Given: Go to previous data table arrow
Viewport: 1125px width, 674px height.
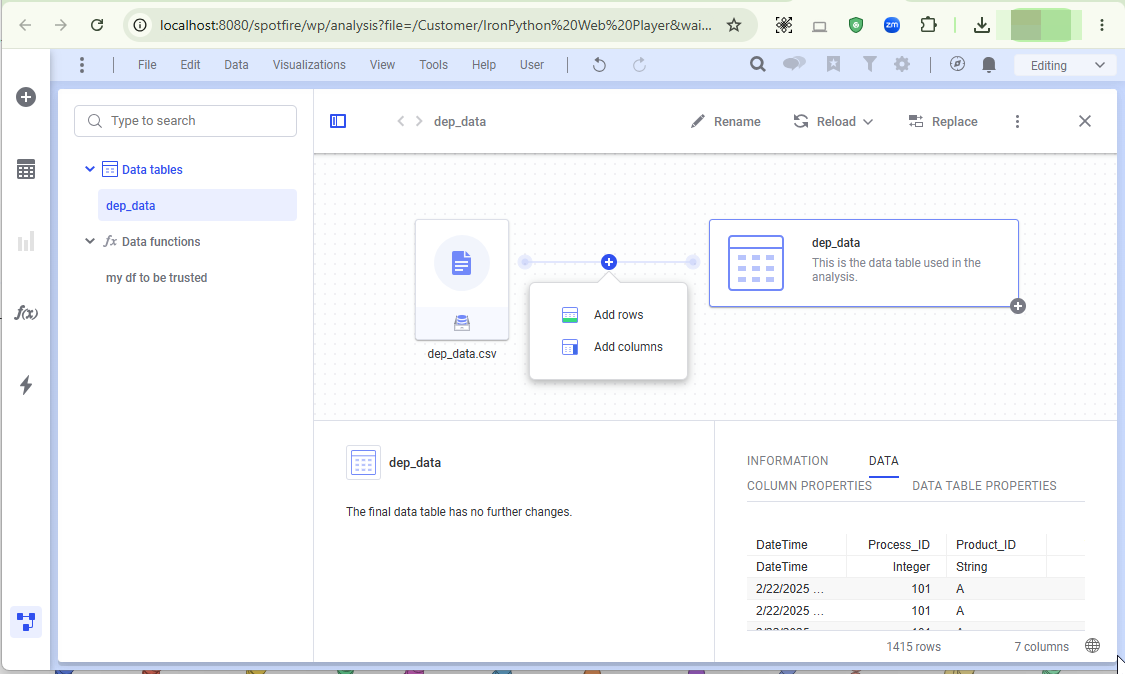Looking at the screenshot, I should tap(401, 121).
